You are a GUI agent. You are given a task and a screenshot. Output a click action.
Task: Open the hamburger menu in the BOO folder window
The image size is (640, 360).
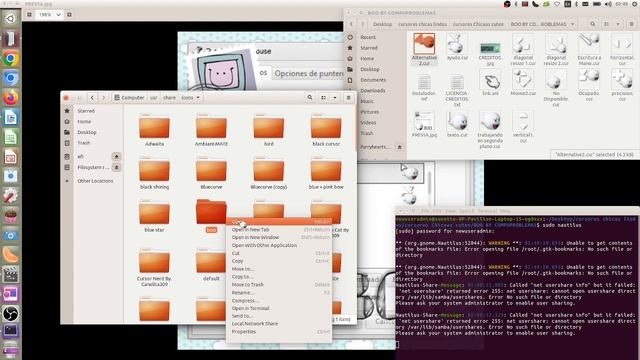[x=631, y=24]
